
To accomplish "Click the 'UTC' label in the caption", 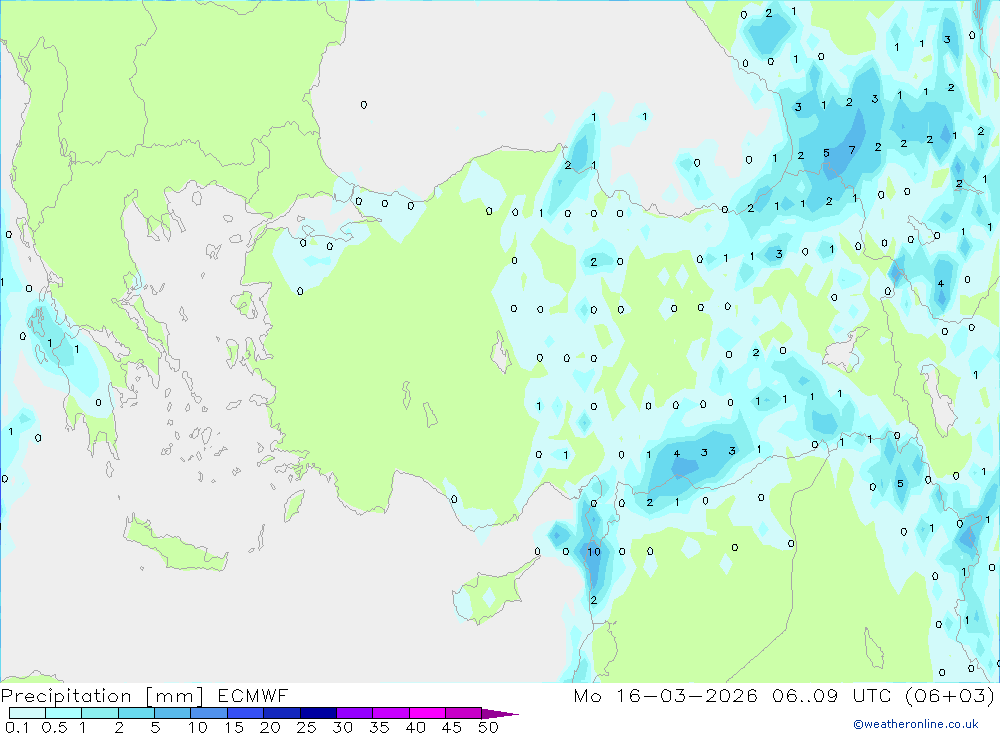I will coord(872,695).
